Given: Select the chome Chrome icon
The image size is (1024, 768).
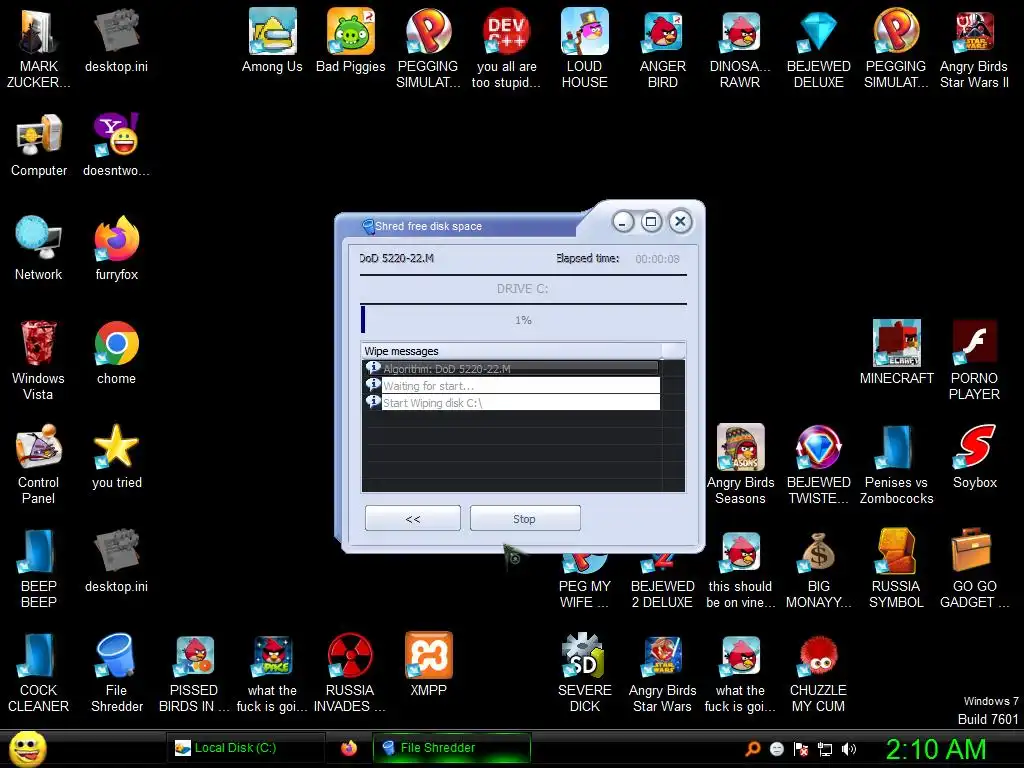Looking at the screenshot, I should tap(116, 353).
